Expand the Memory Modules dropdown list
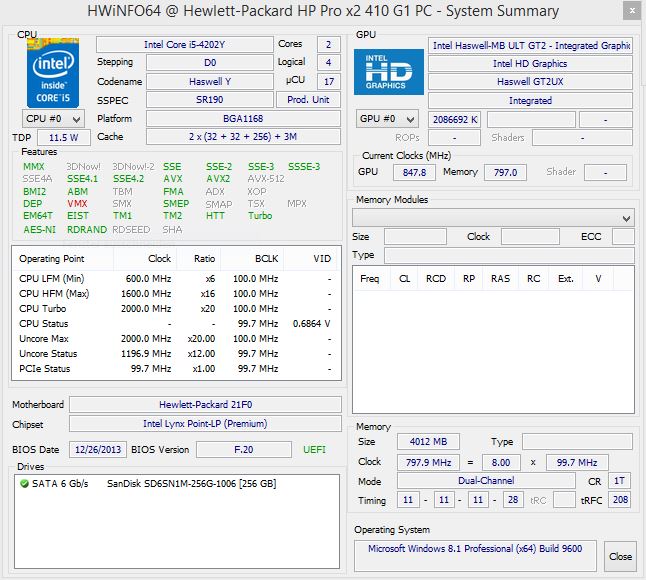 [x=493, y=218]
